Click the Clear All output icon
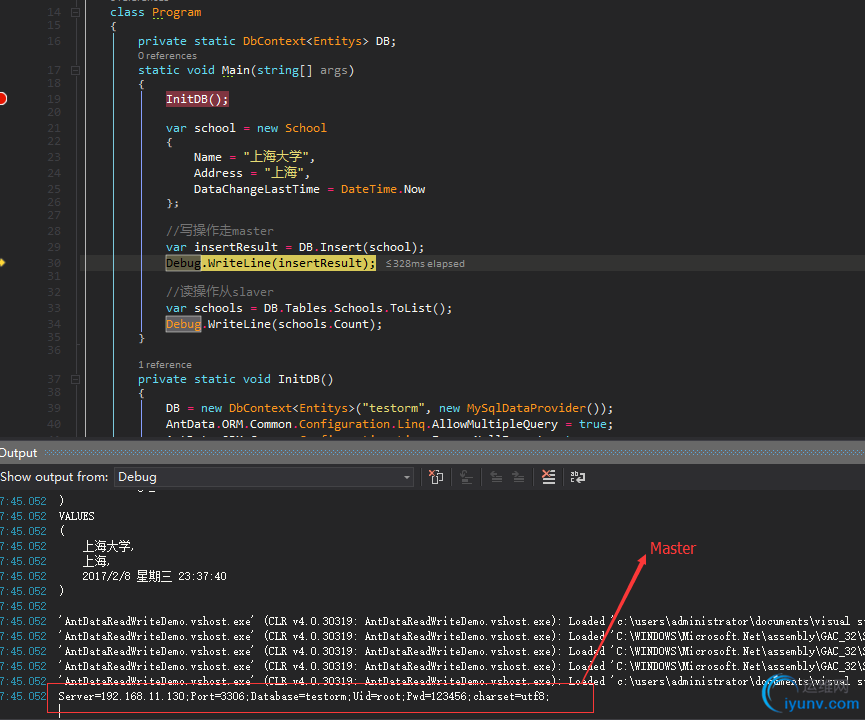The width and height of the screenshot is (865, 720). 548,477
